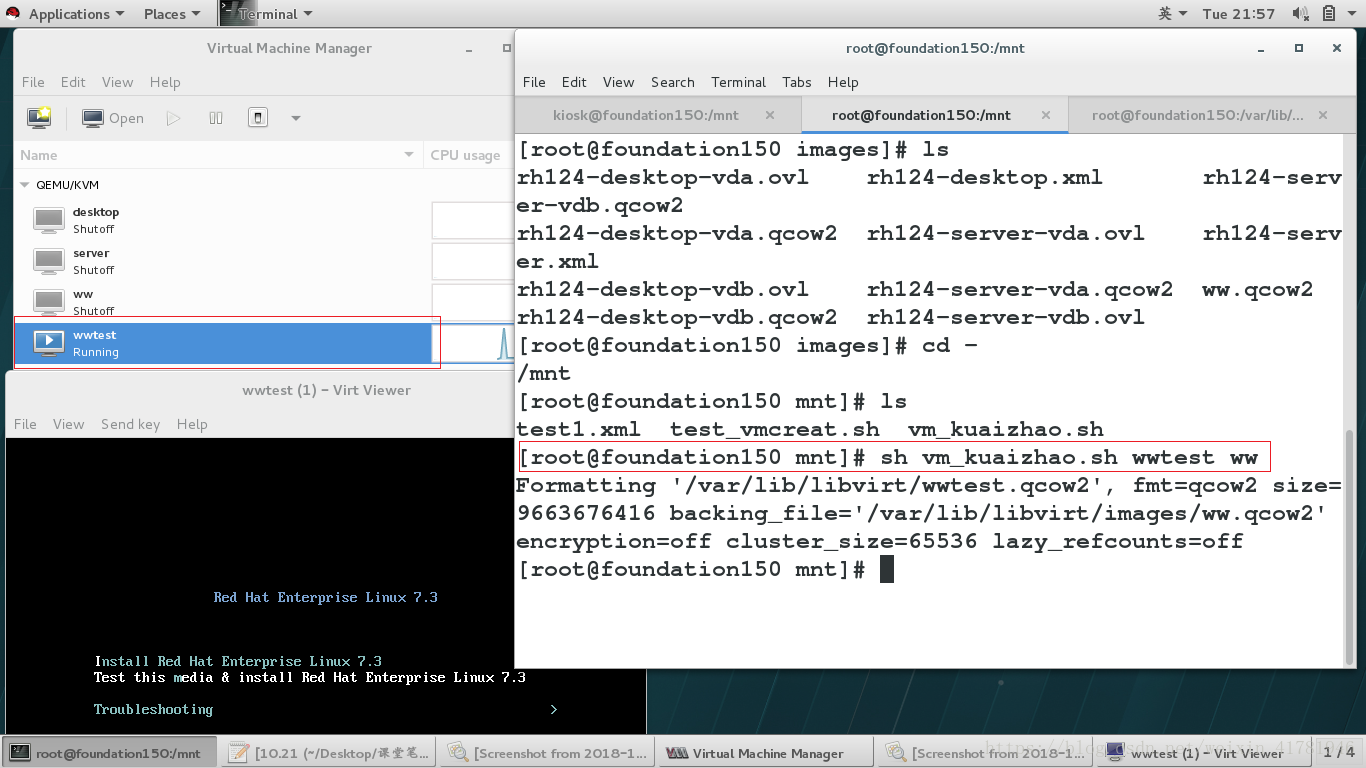Maximize the Terminal window
The width and height of the screenshot is (1366, 768).
coord(1299,48)
